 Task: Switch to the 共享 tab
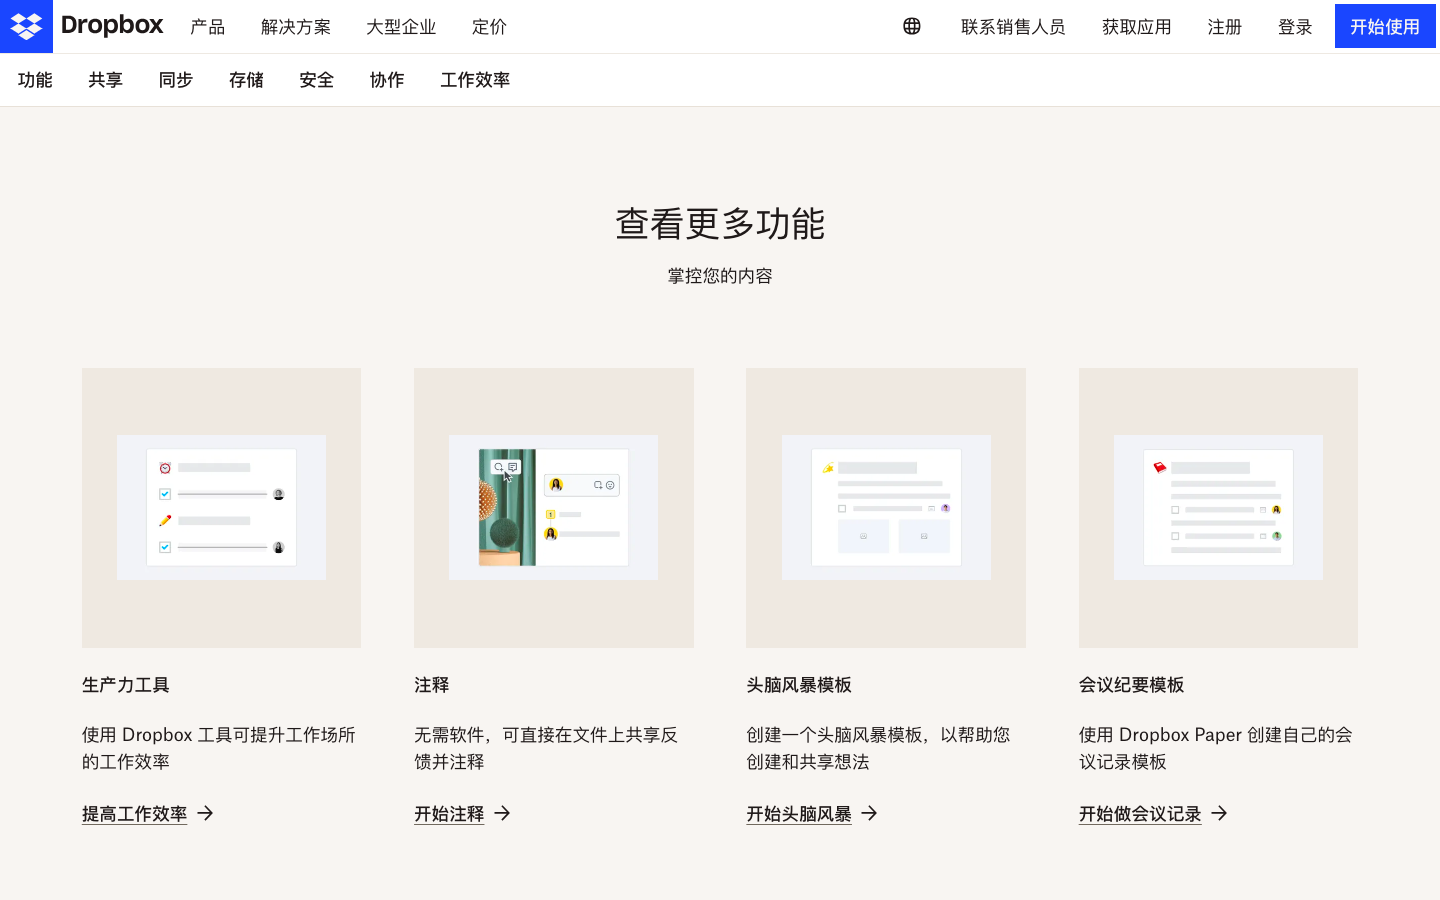pyautogui.click(x=105, y=80)
